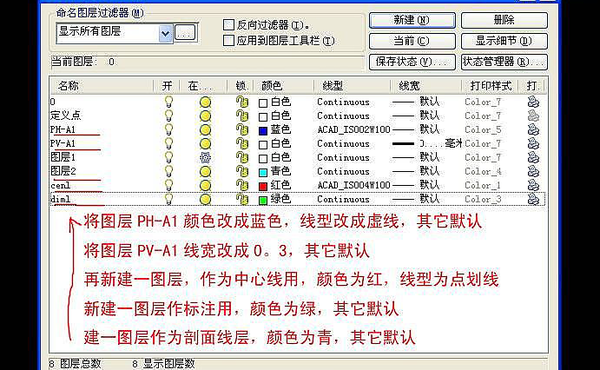Select the layer name 定义点
600x370 pixels.
(65, 116)
